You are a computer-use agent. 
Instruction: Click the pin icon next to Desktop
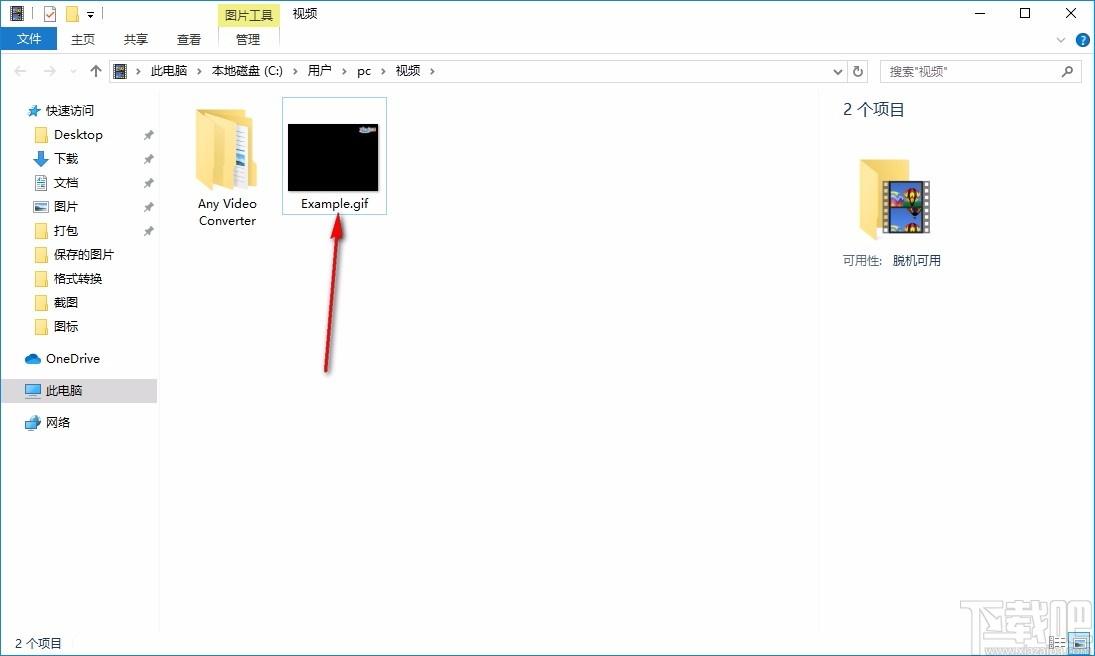point(148,135)
